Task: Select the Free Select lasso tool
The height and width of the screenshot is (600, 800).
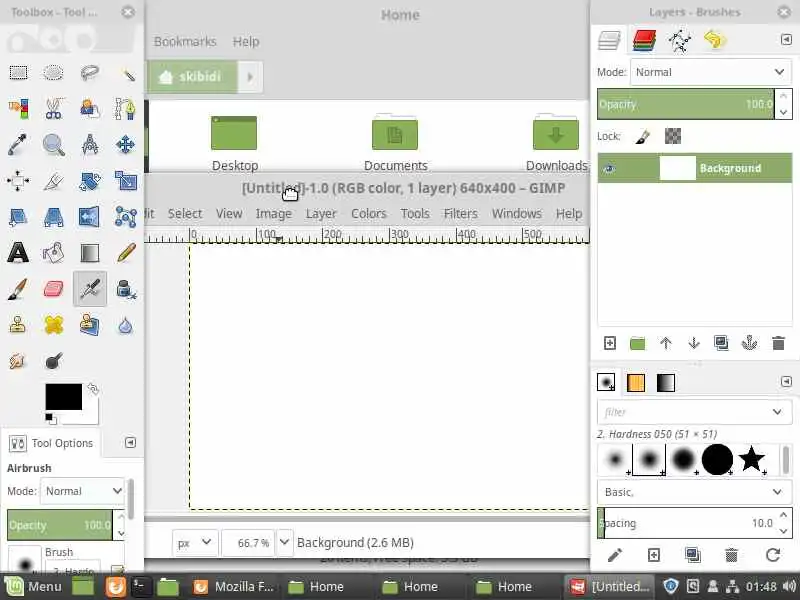Action: pyautogui.click(x=90, y=73)
